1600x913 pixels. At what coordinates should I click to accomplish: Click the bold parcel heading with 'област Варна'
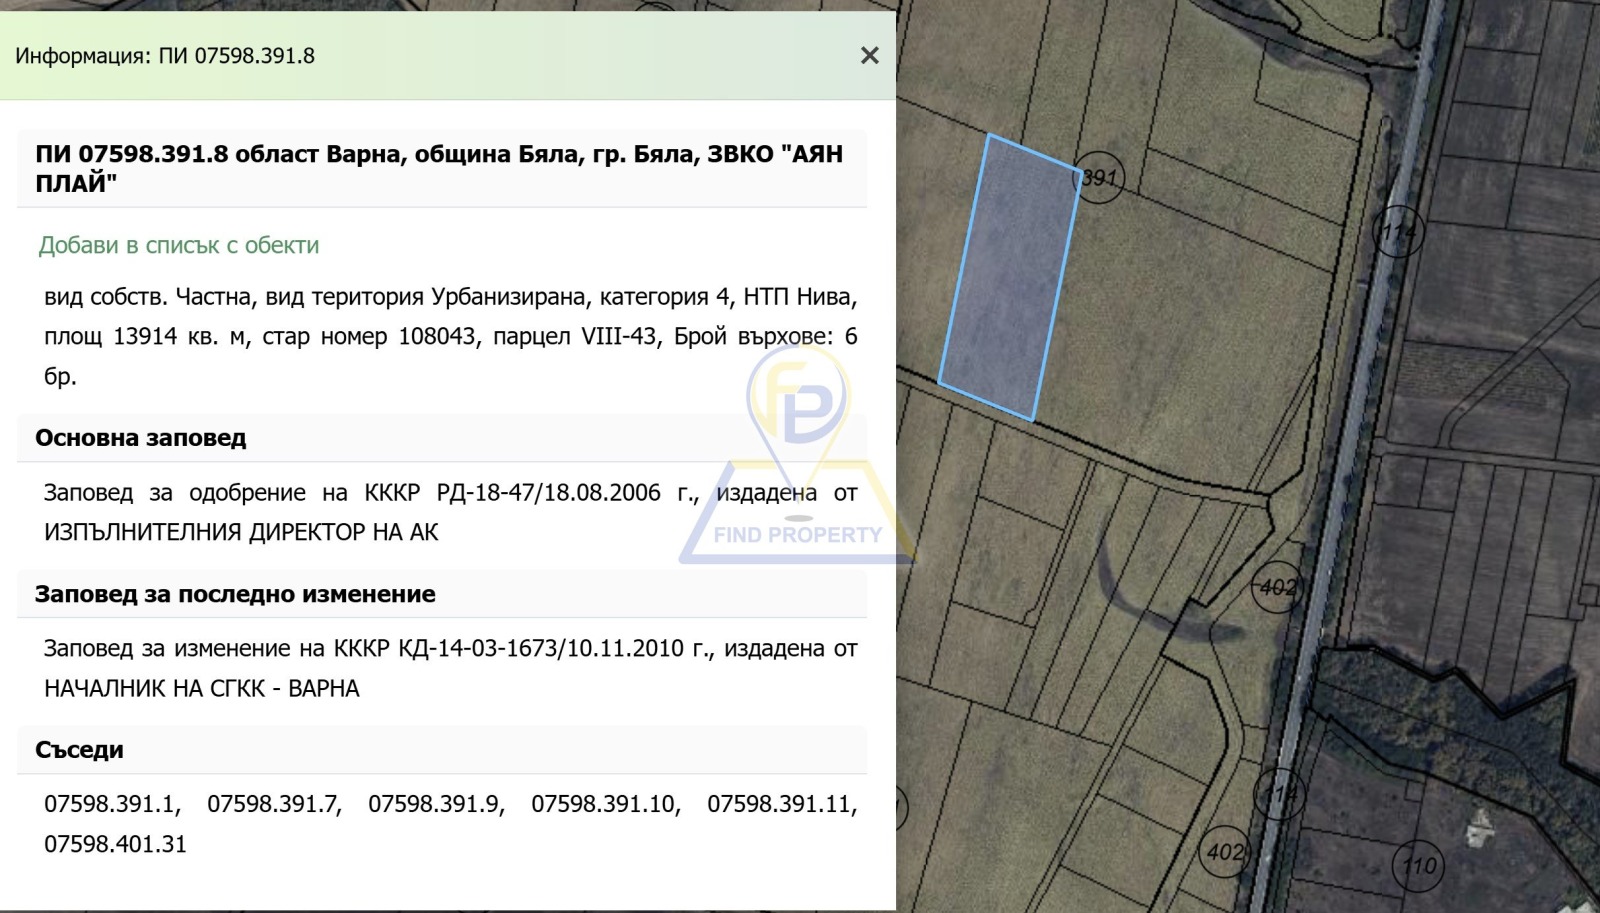click(x=439, y=168)
